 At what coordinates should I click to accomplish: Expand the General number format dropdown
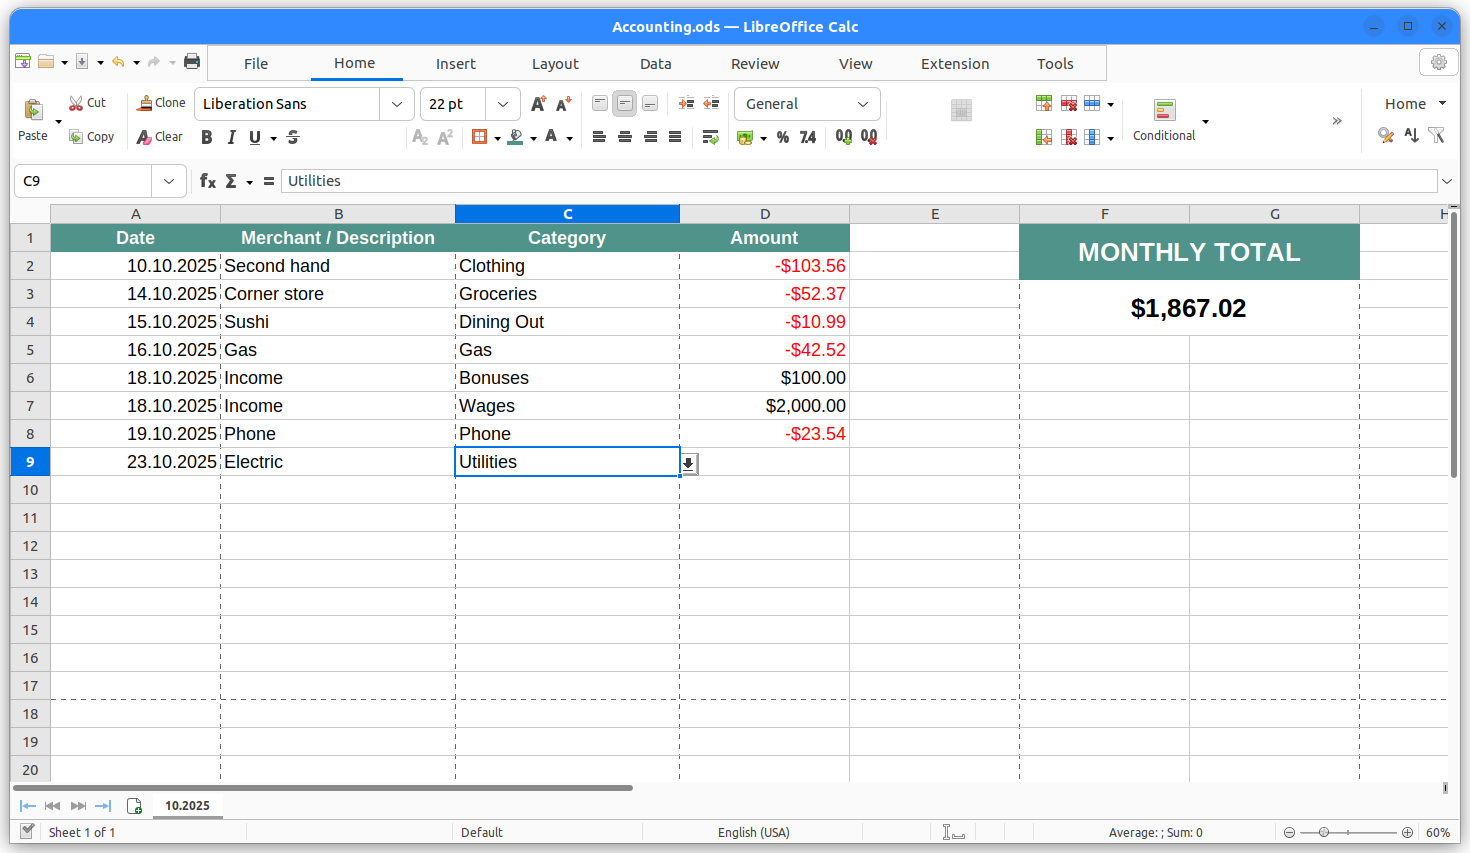(862, 104)
